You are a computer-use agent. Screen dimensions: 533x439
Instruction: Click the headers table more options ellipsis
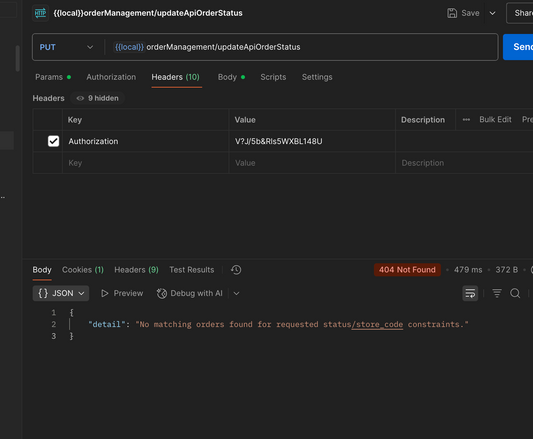click(466, 120)
